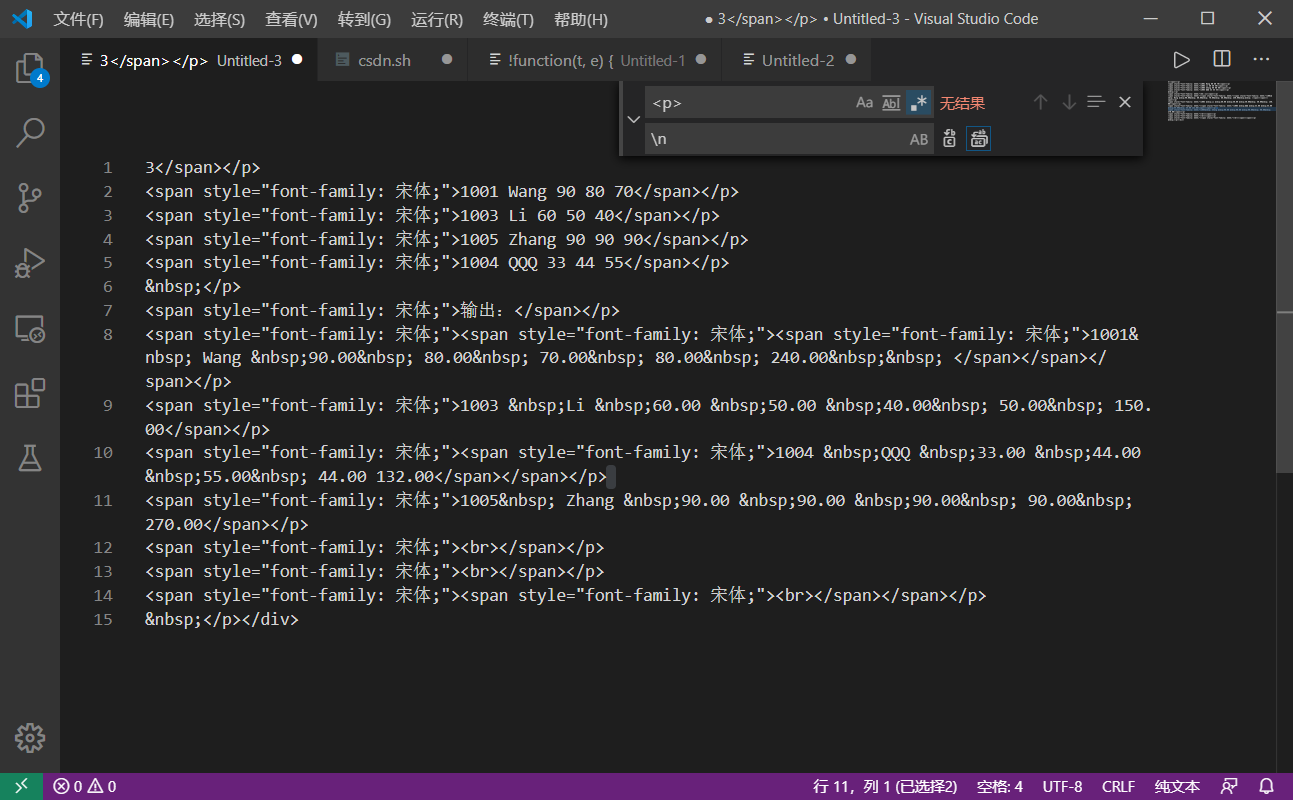Open end of line selector CRLF
The width and height of the screenshot is (1293, 800).
tap(1118, 786)
